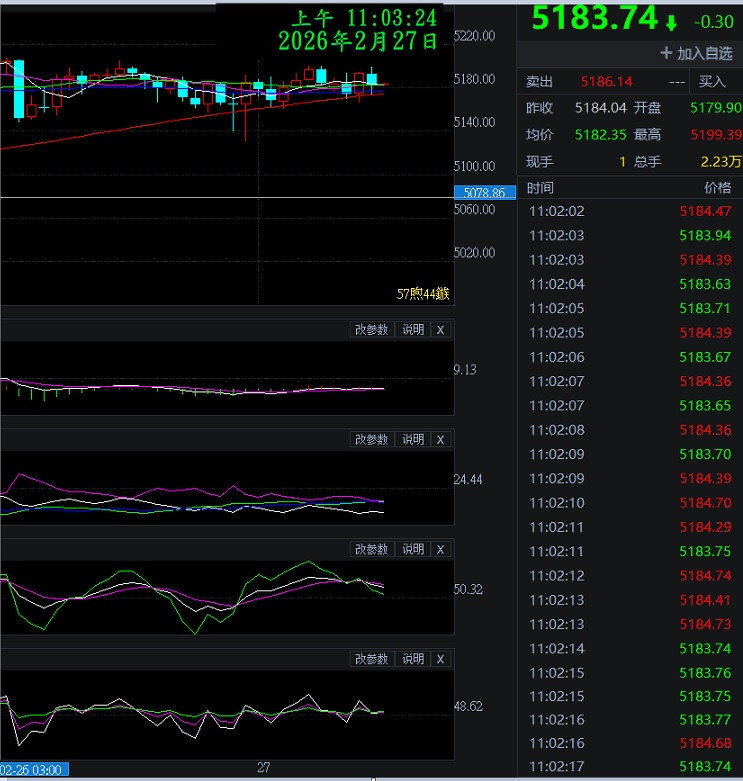This screenshot has width=743, height=781.
Task: Close the indicator panel showing 9.13
Action: pyautogui.click(x=441, y=330)
